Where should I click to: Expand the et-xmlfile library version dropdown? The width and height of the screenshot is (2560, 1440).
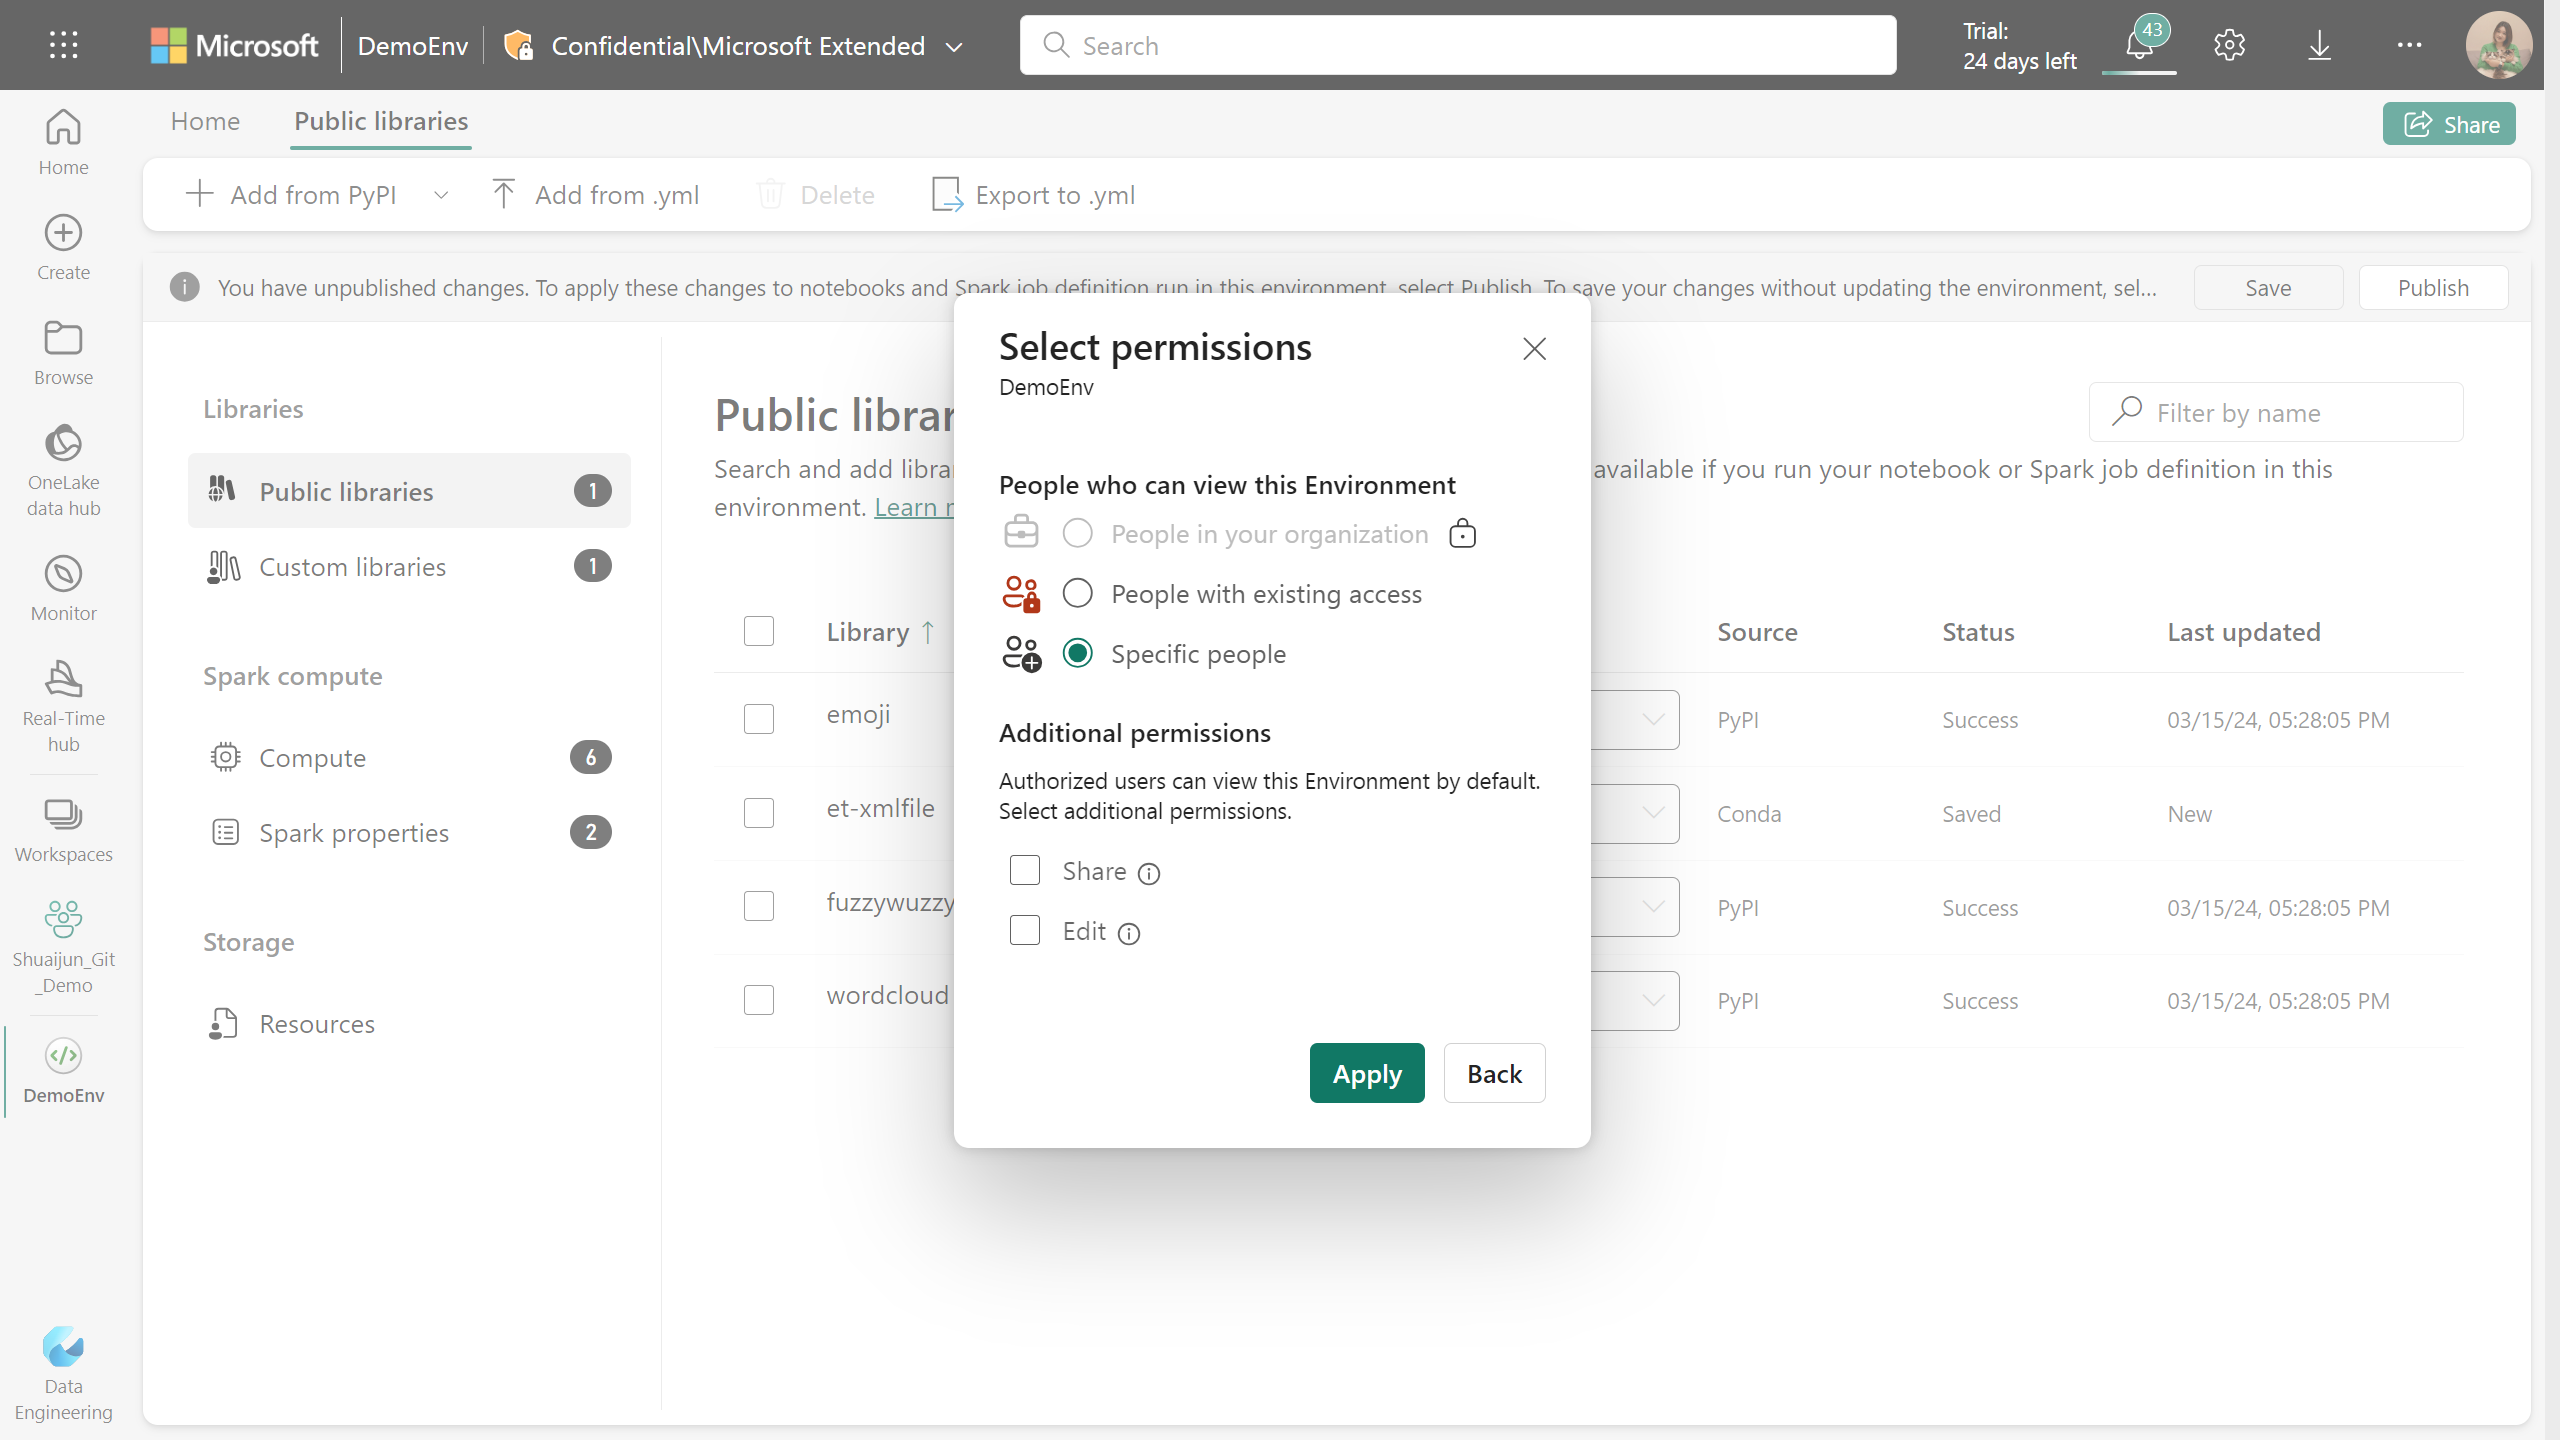coord(1649,812)
